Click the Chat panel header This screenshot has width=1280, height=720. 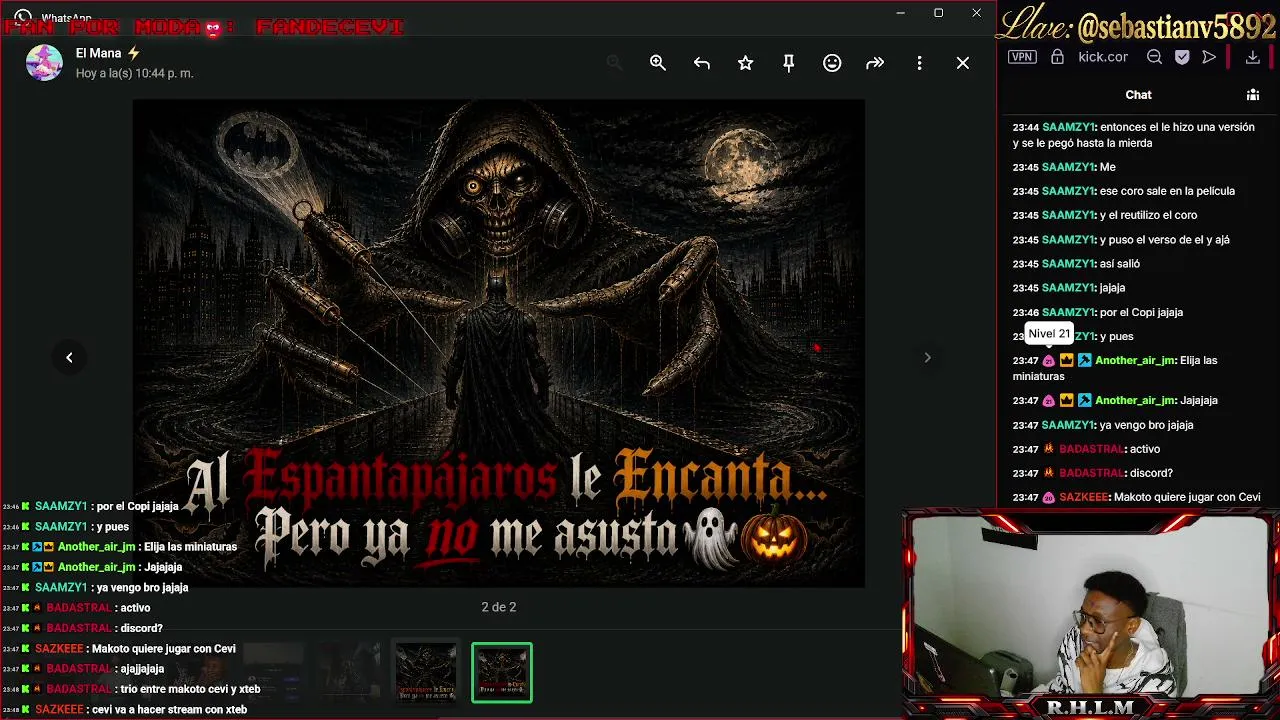point(1139,95)
